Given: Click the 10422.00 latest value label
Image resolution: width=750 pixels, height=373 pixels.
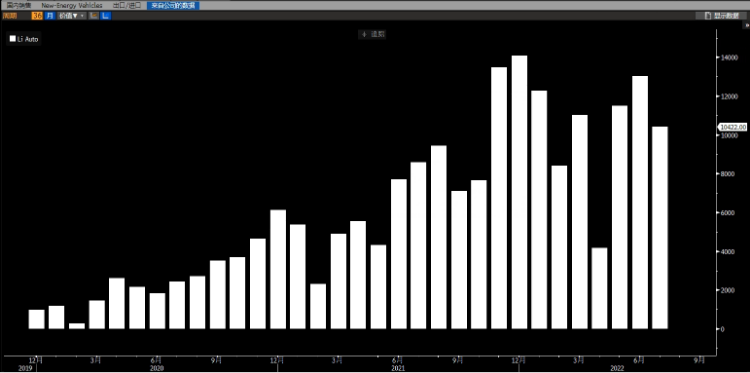Looking at the screenshot, I should pos(732,127).
